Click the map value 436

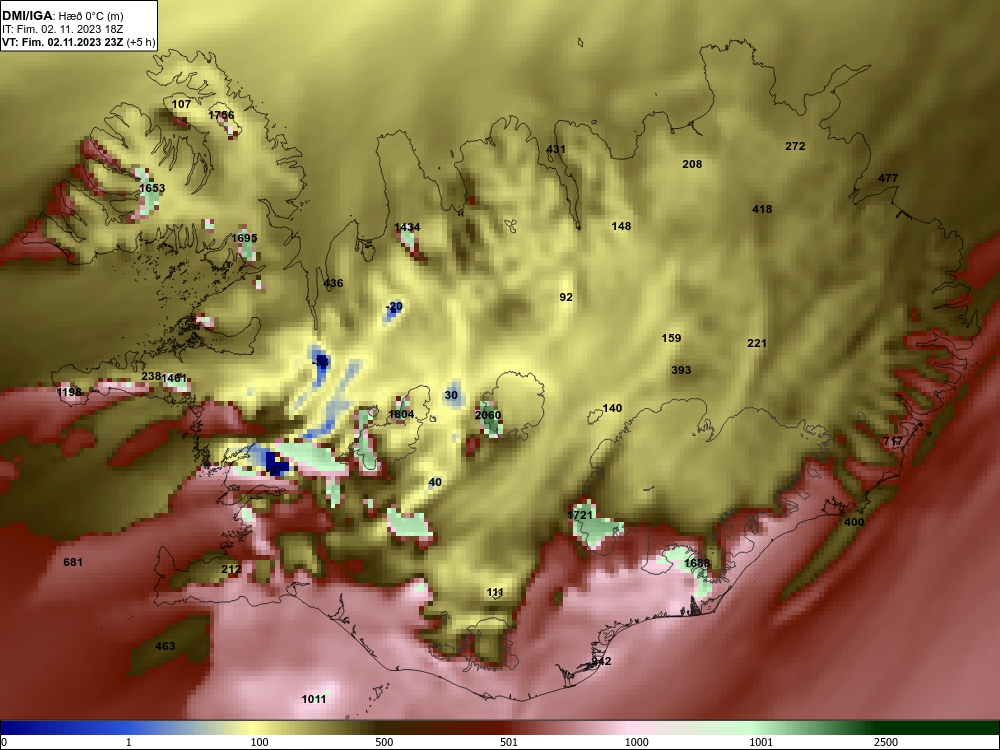pyautogui.click(x=333, y=283)
